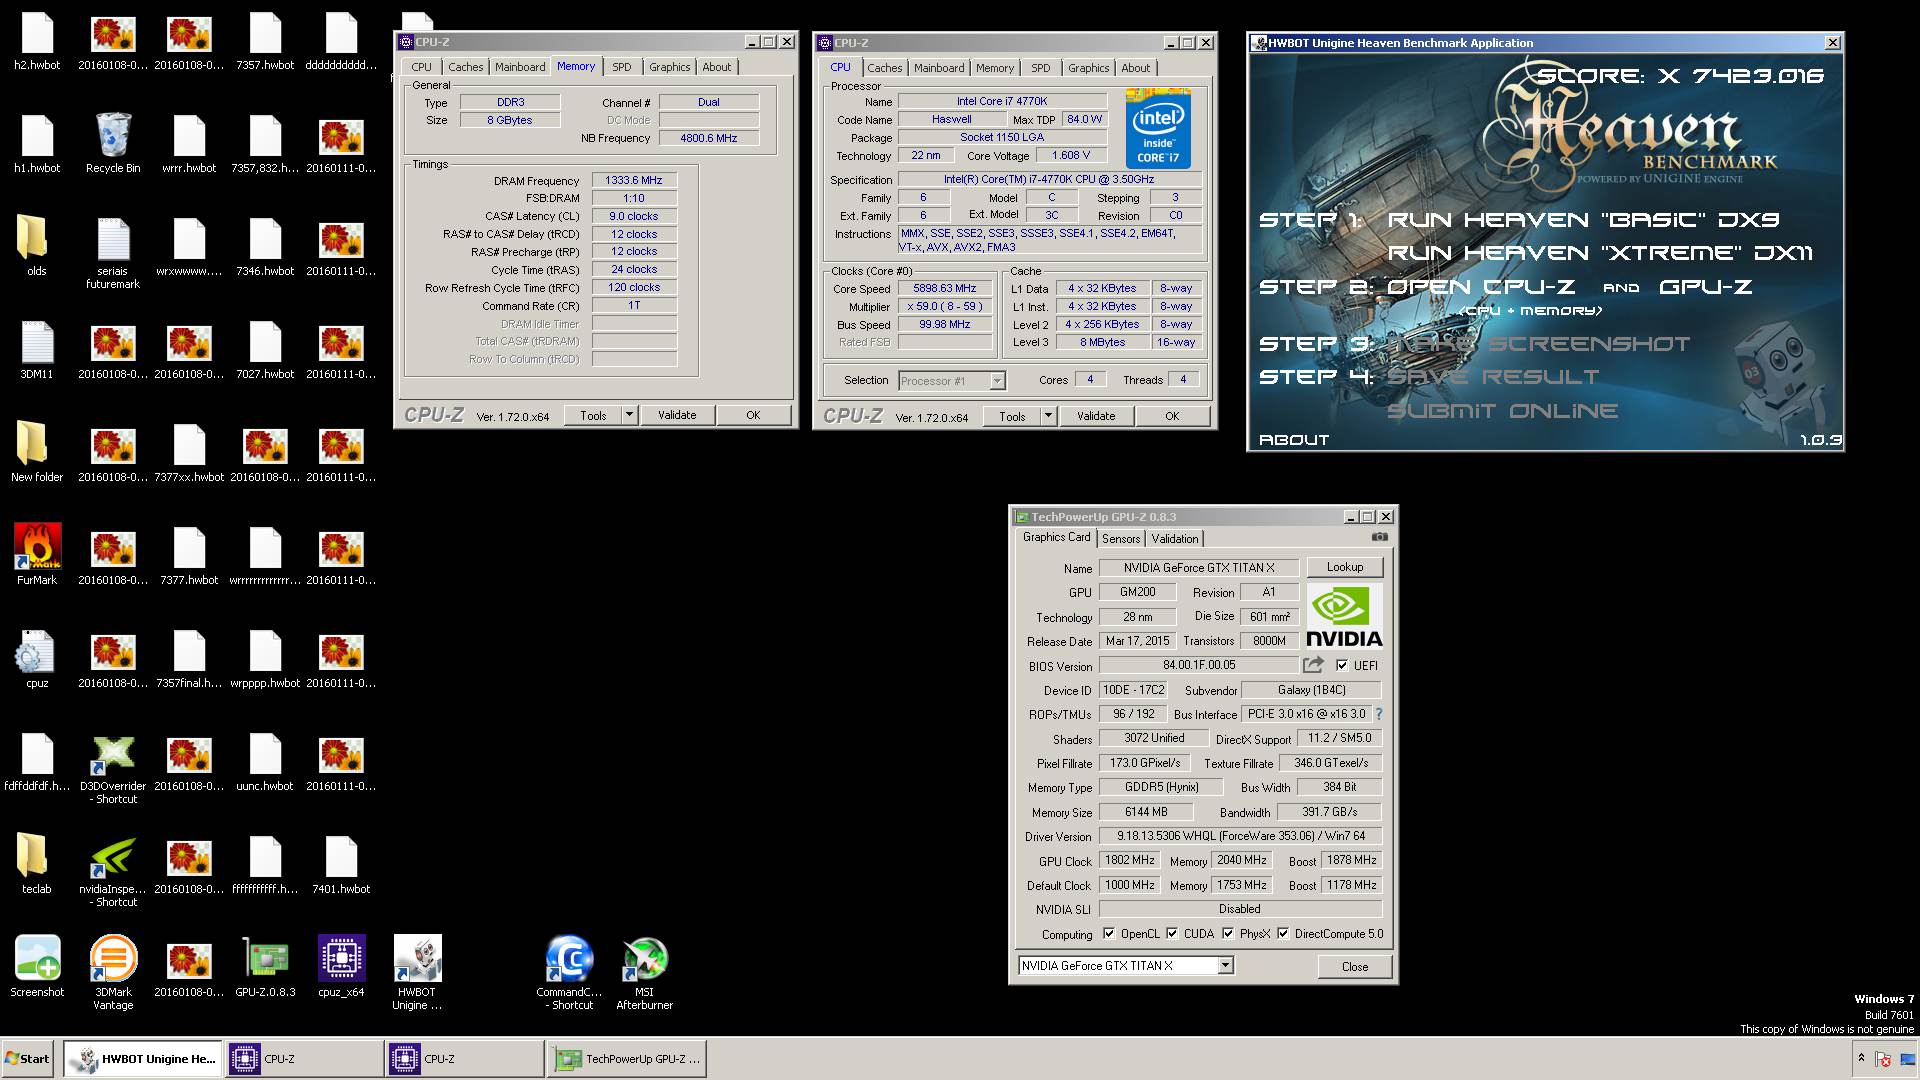1920x1080 pixels.
Task: Open the olds folder icon
Action: tap(37, 246)
